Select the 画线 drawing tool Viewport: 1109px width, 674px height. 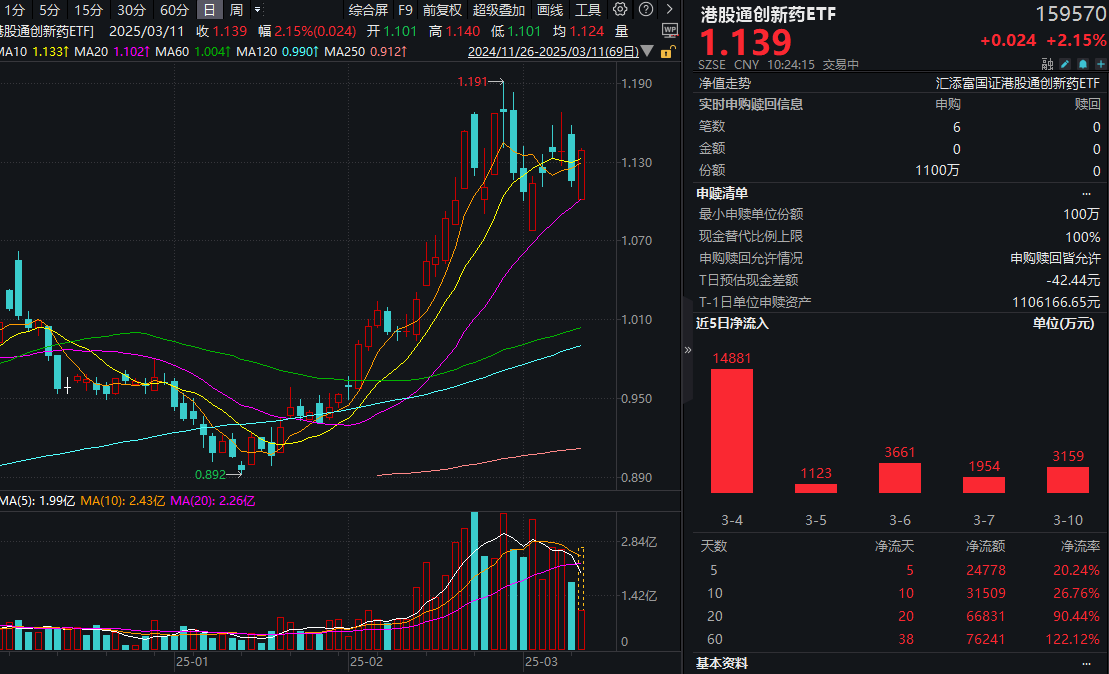point(551,10)
